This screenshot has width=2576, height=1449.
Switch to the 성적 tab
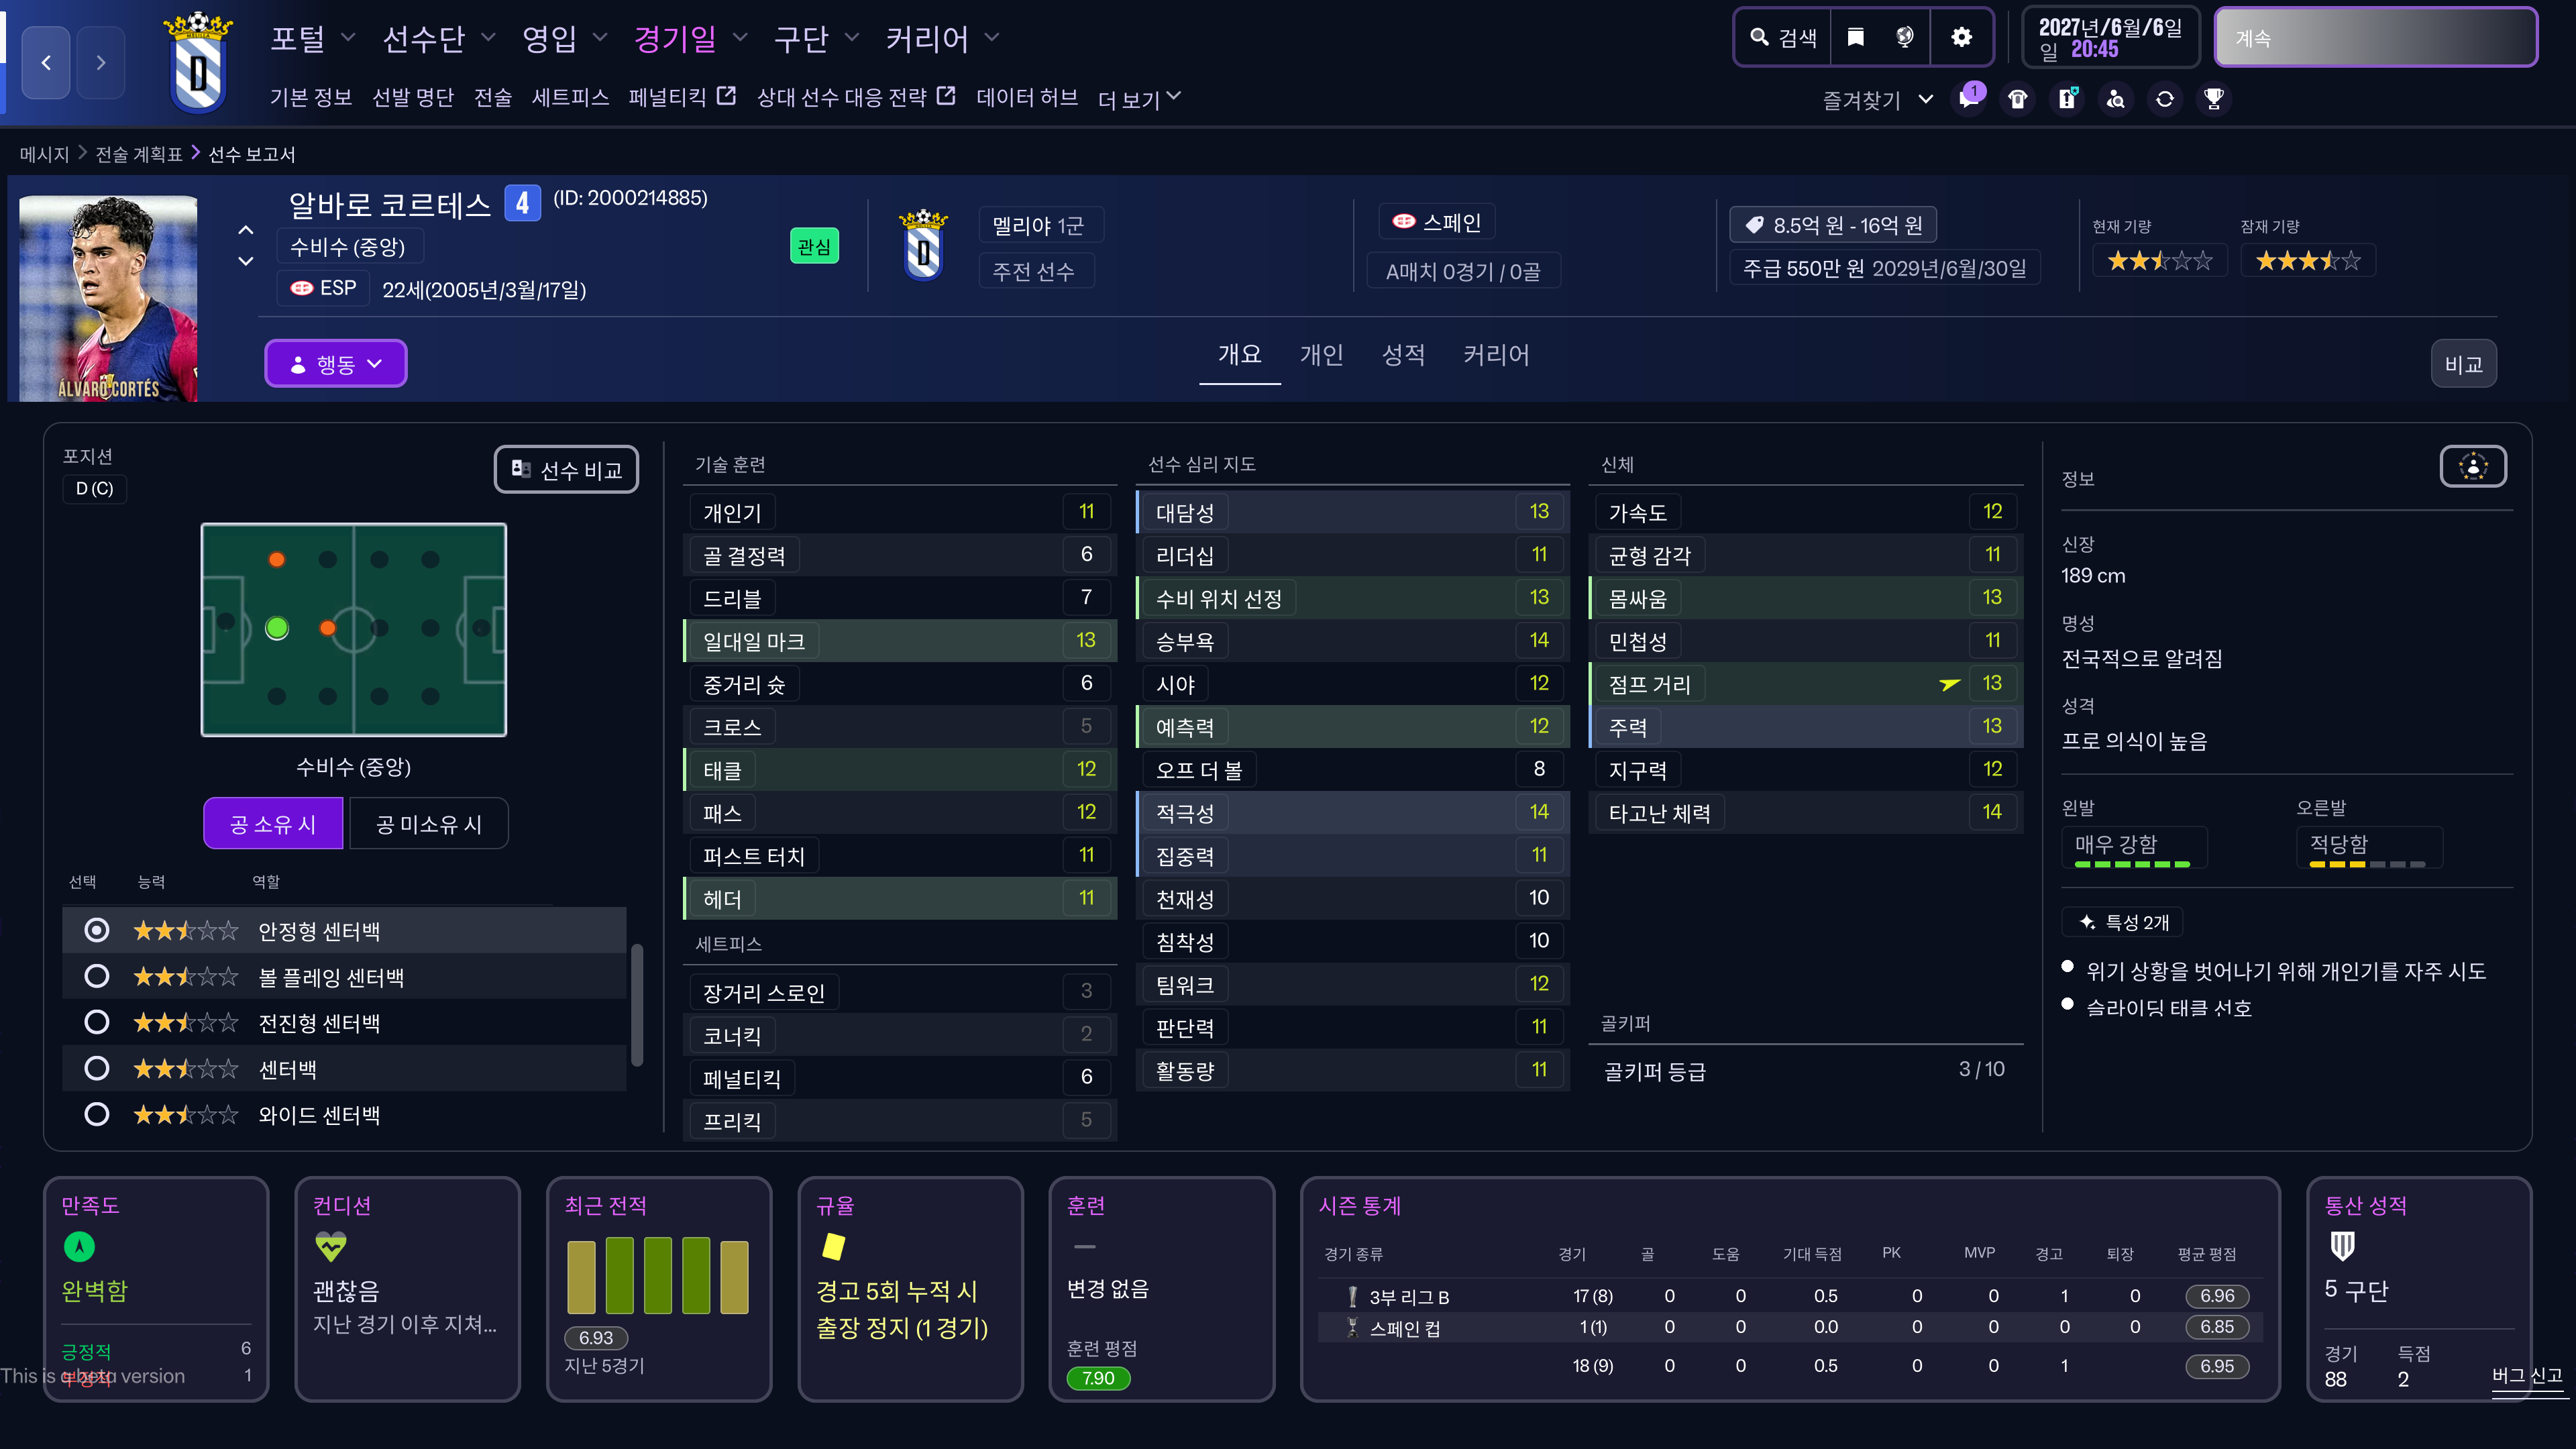point(1403,355)
